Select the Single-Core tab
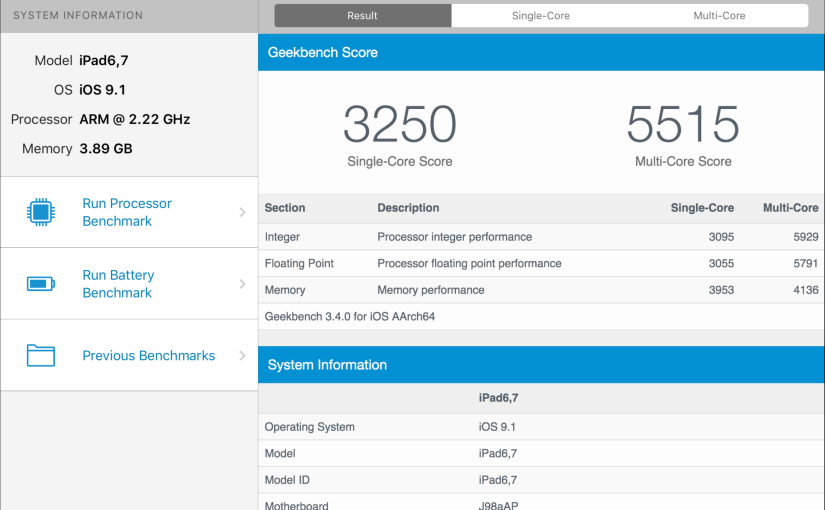The width and height of the screenshot is (825, 510). 540,16
